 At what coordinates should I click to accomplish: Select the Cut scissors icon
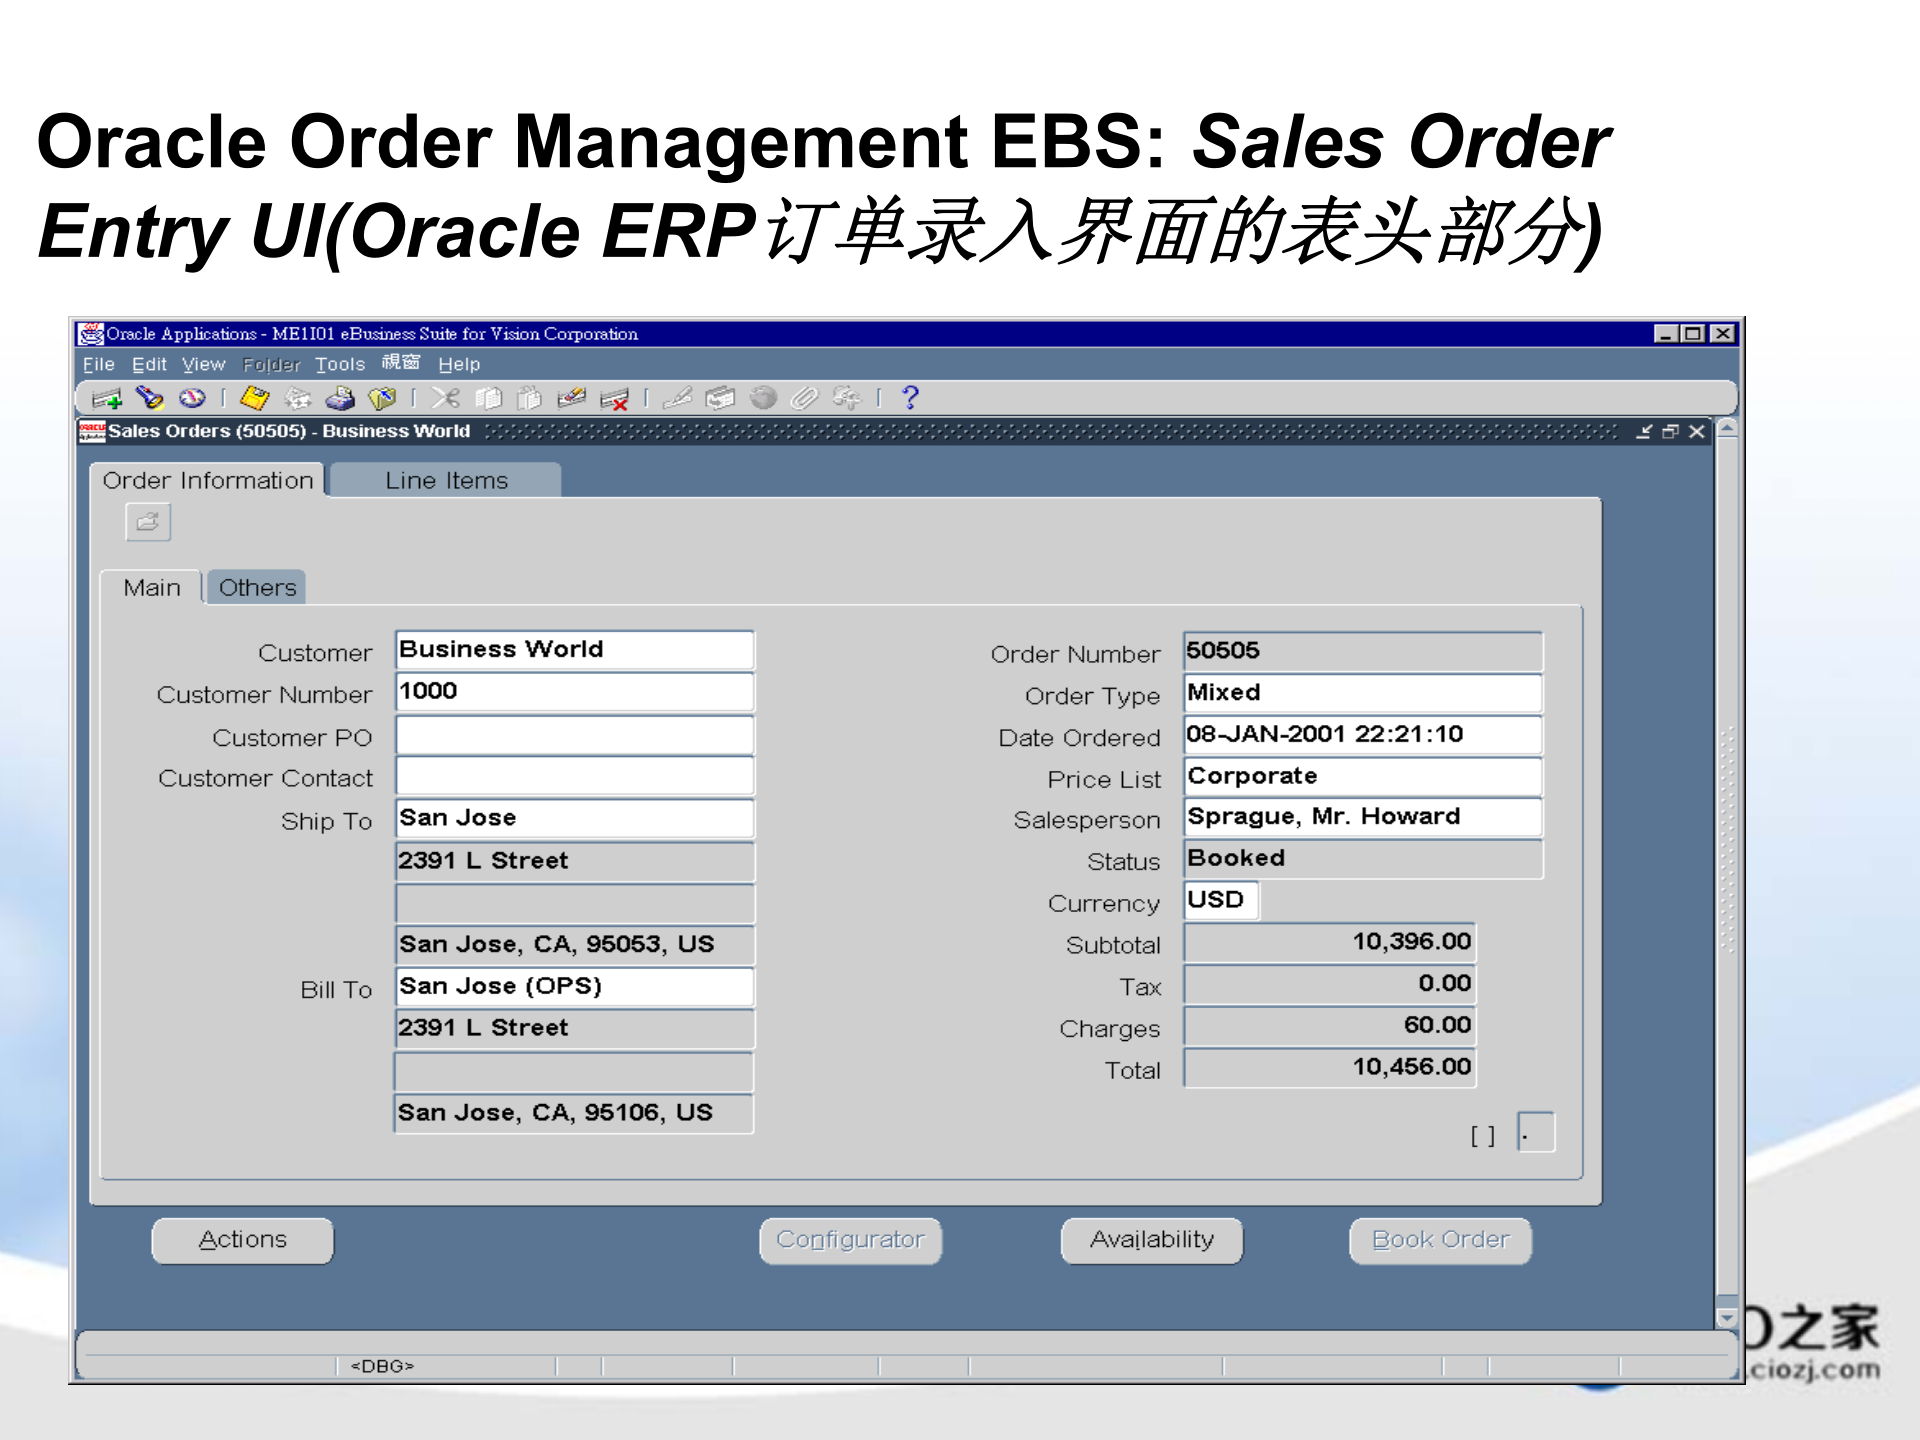coord(447,397)
